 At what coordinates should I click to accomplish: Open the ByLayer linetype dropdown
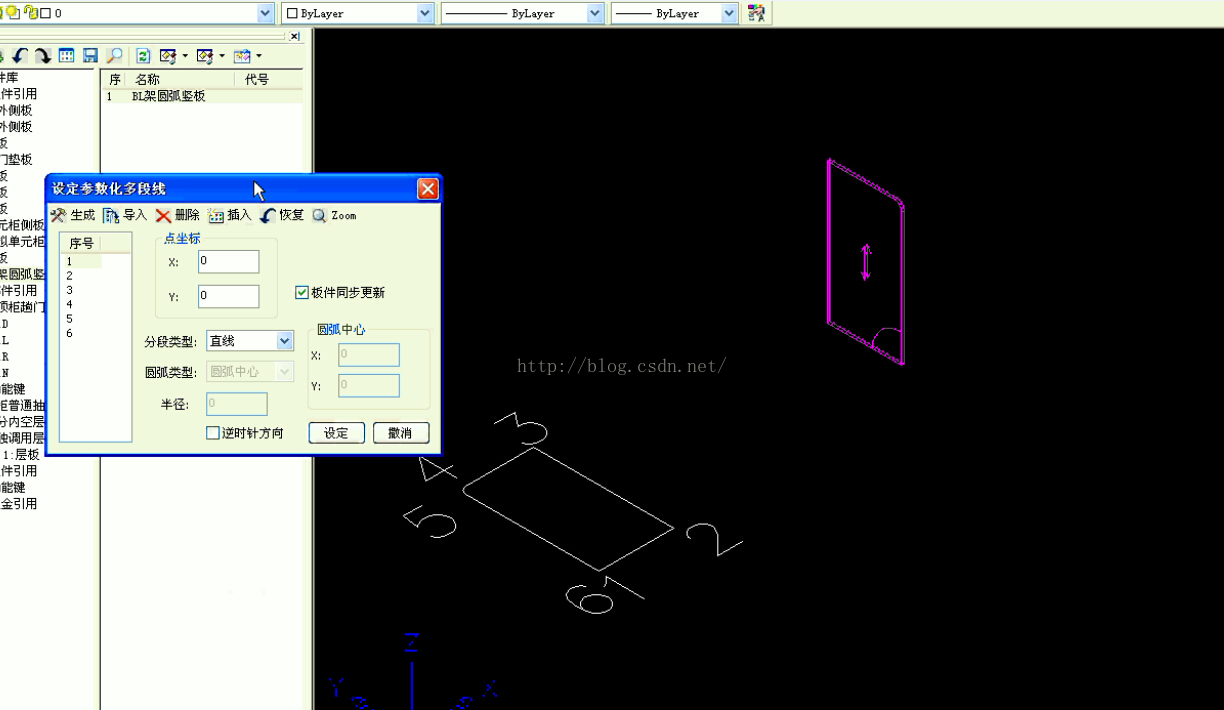pos(595,13)
